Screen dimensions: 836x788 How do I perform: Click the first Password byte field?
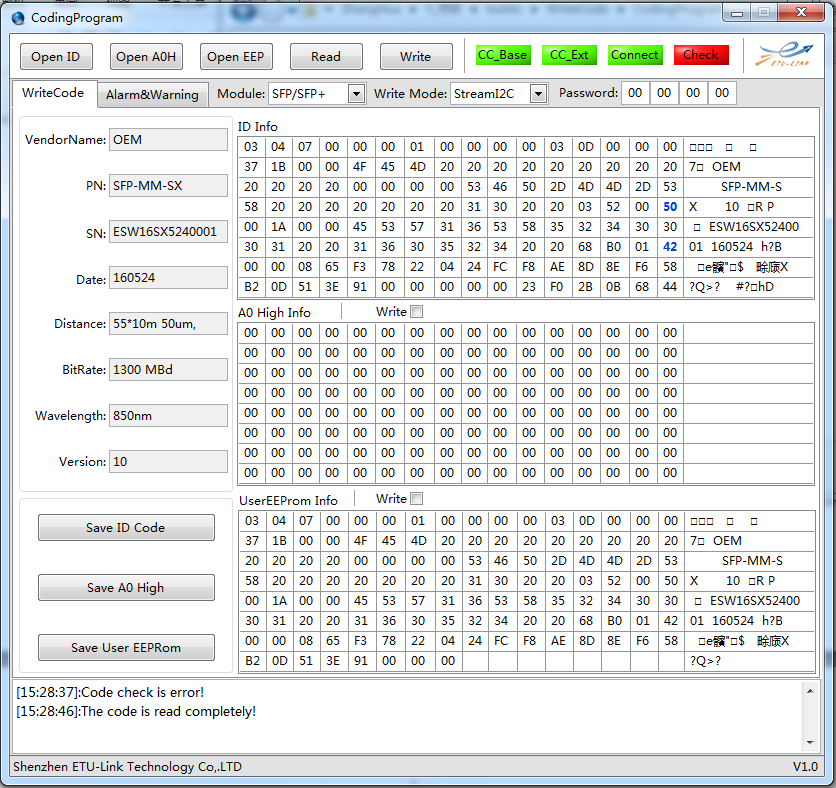click(x=635, y=93)
